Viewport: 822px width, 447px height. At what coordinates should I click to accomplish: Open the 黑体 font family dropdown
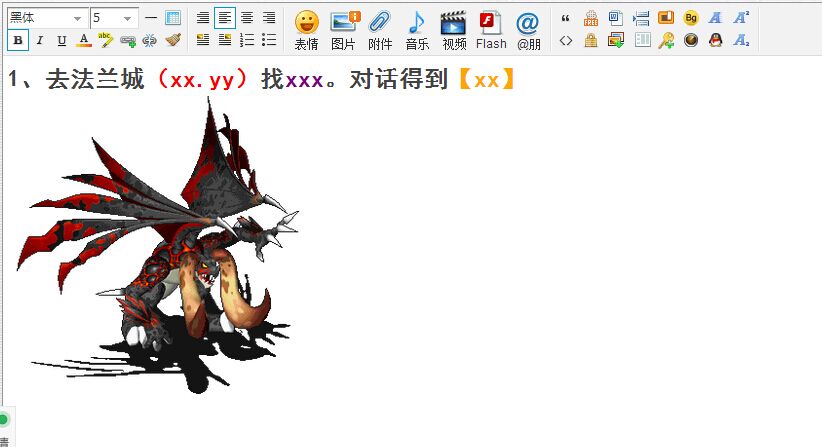(47, 18)
